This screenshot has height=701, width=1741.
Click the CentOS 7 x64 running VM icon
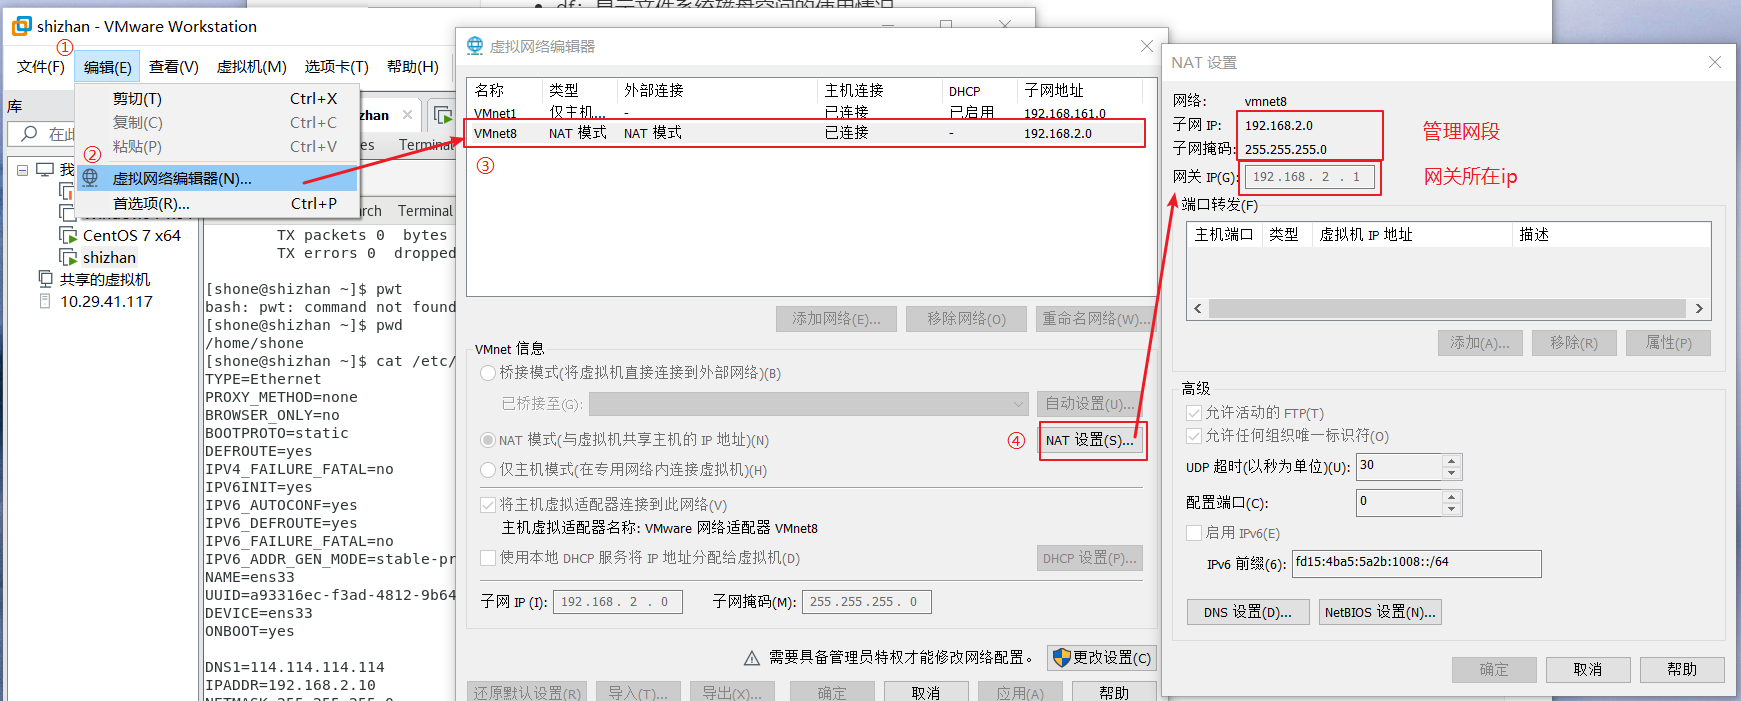pyautogui.click(x=68, y=235)
